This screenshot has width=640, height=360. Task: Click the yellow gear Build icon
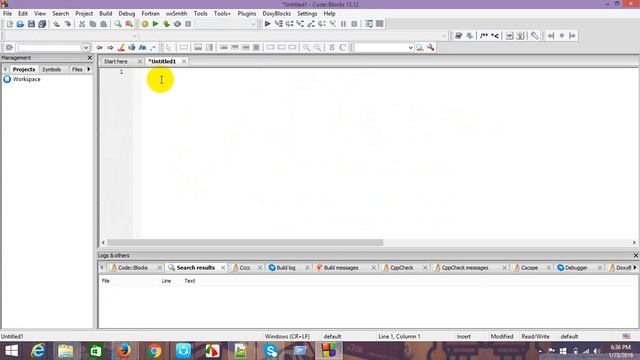[x=144, y=24]
